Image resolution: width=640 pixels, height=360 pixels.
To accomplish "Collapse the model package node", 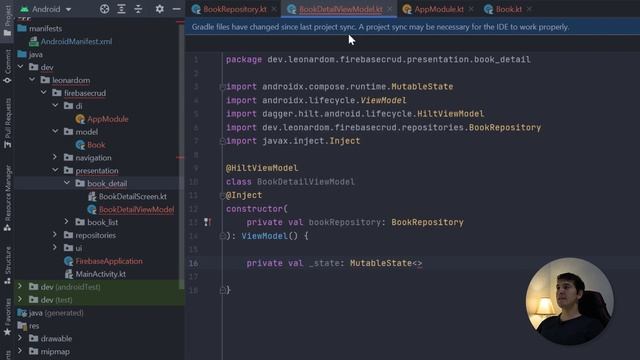I will coord(56,132).
